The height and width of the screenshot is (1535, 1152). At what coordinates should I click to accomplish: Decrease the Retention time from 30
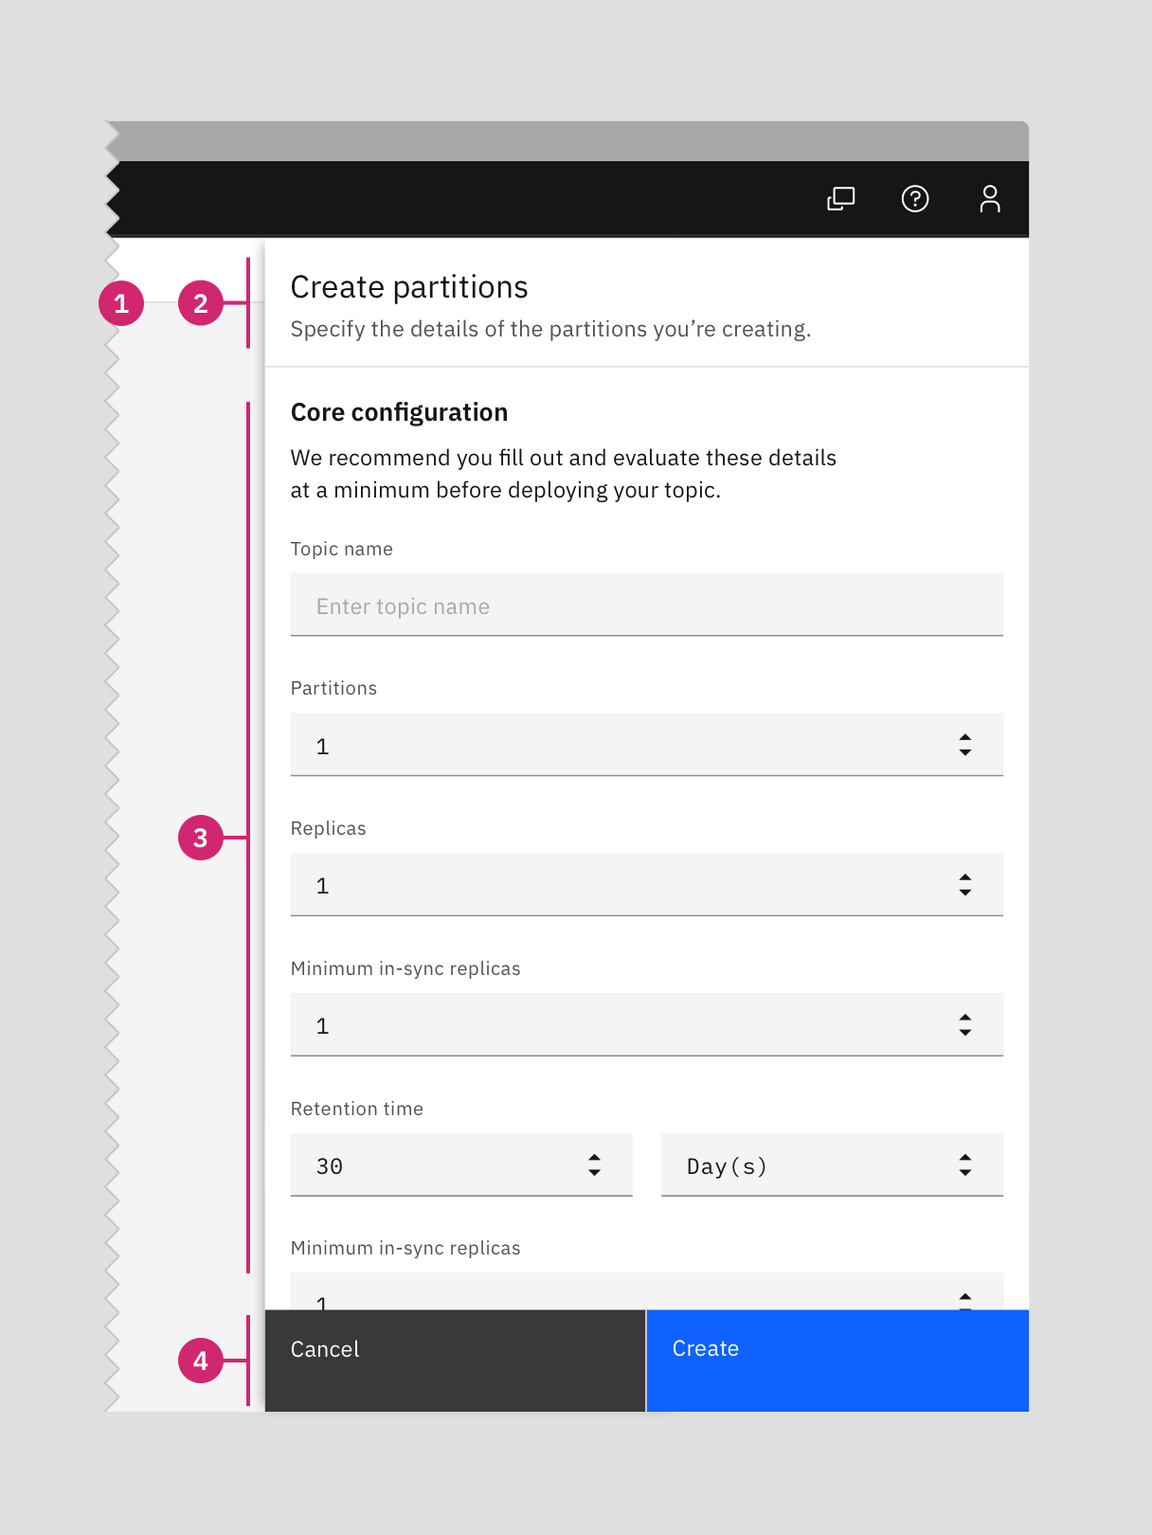[592, 1172]
